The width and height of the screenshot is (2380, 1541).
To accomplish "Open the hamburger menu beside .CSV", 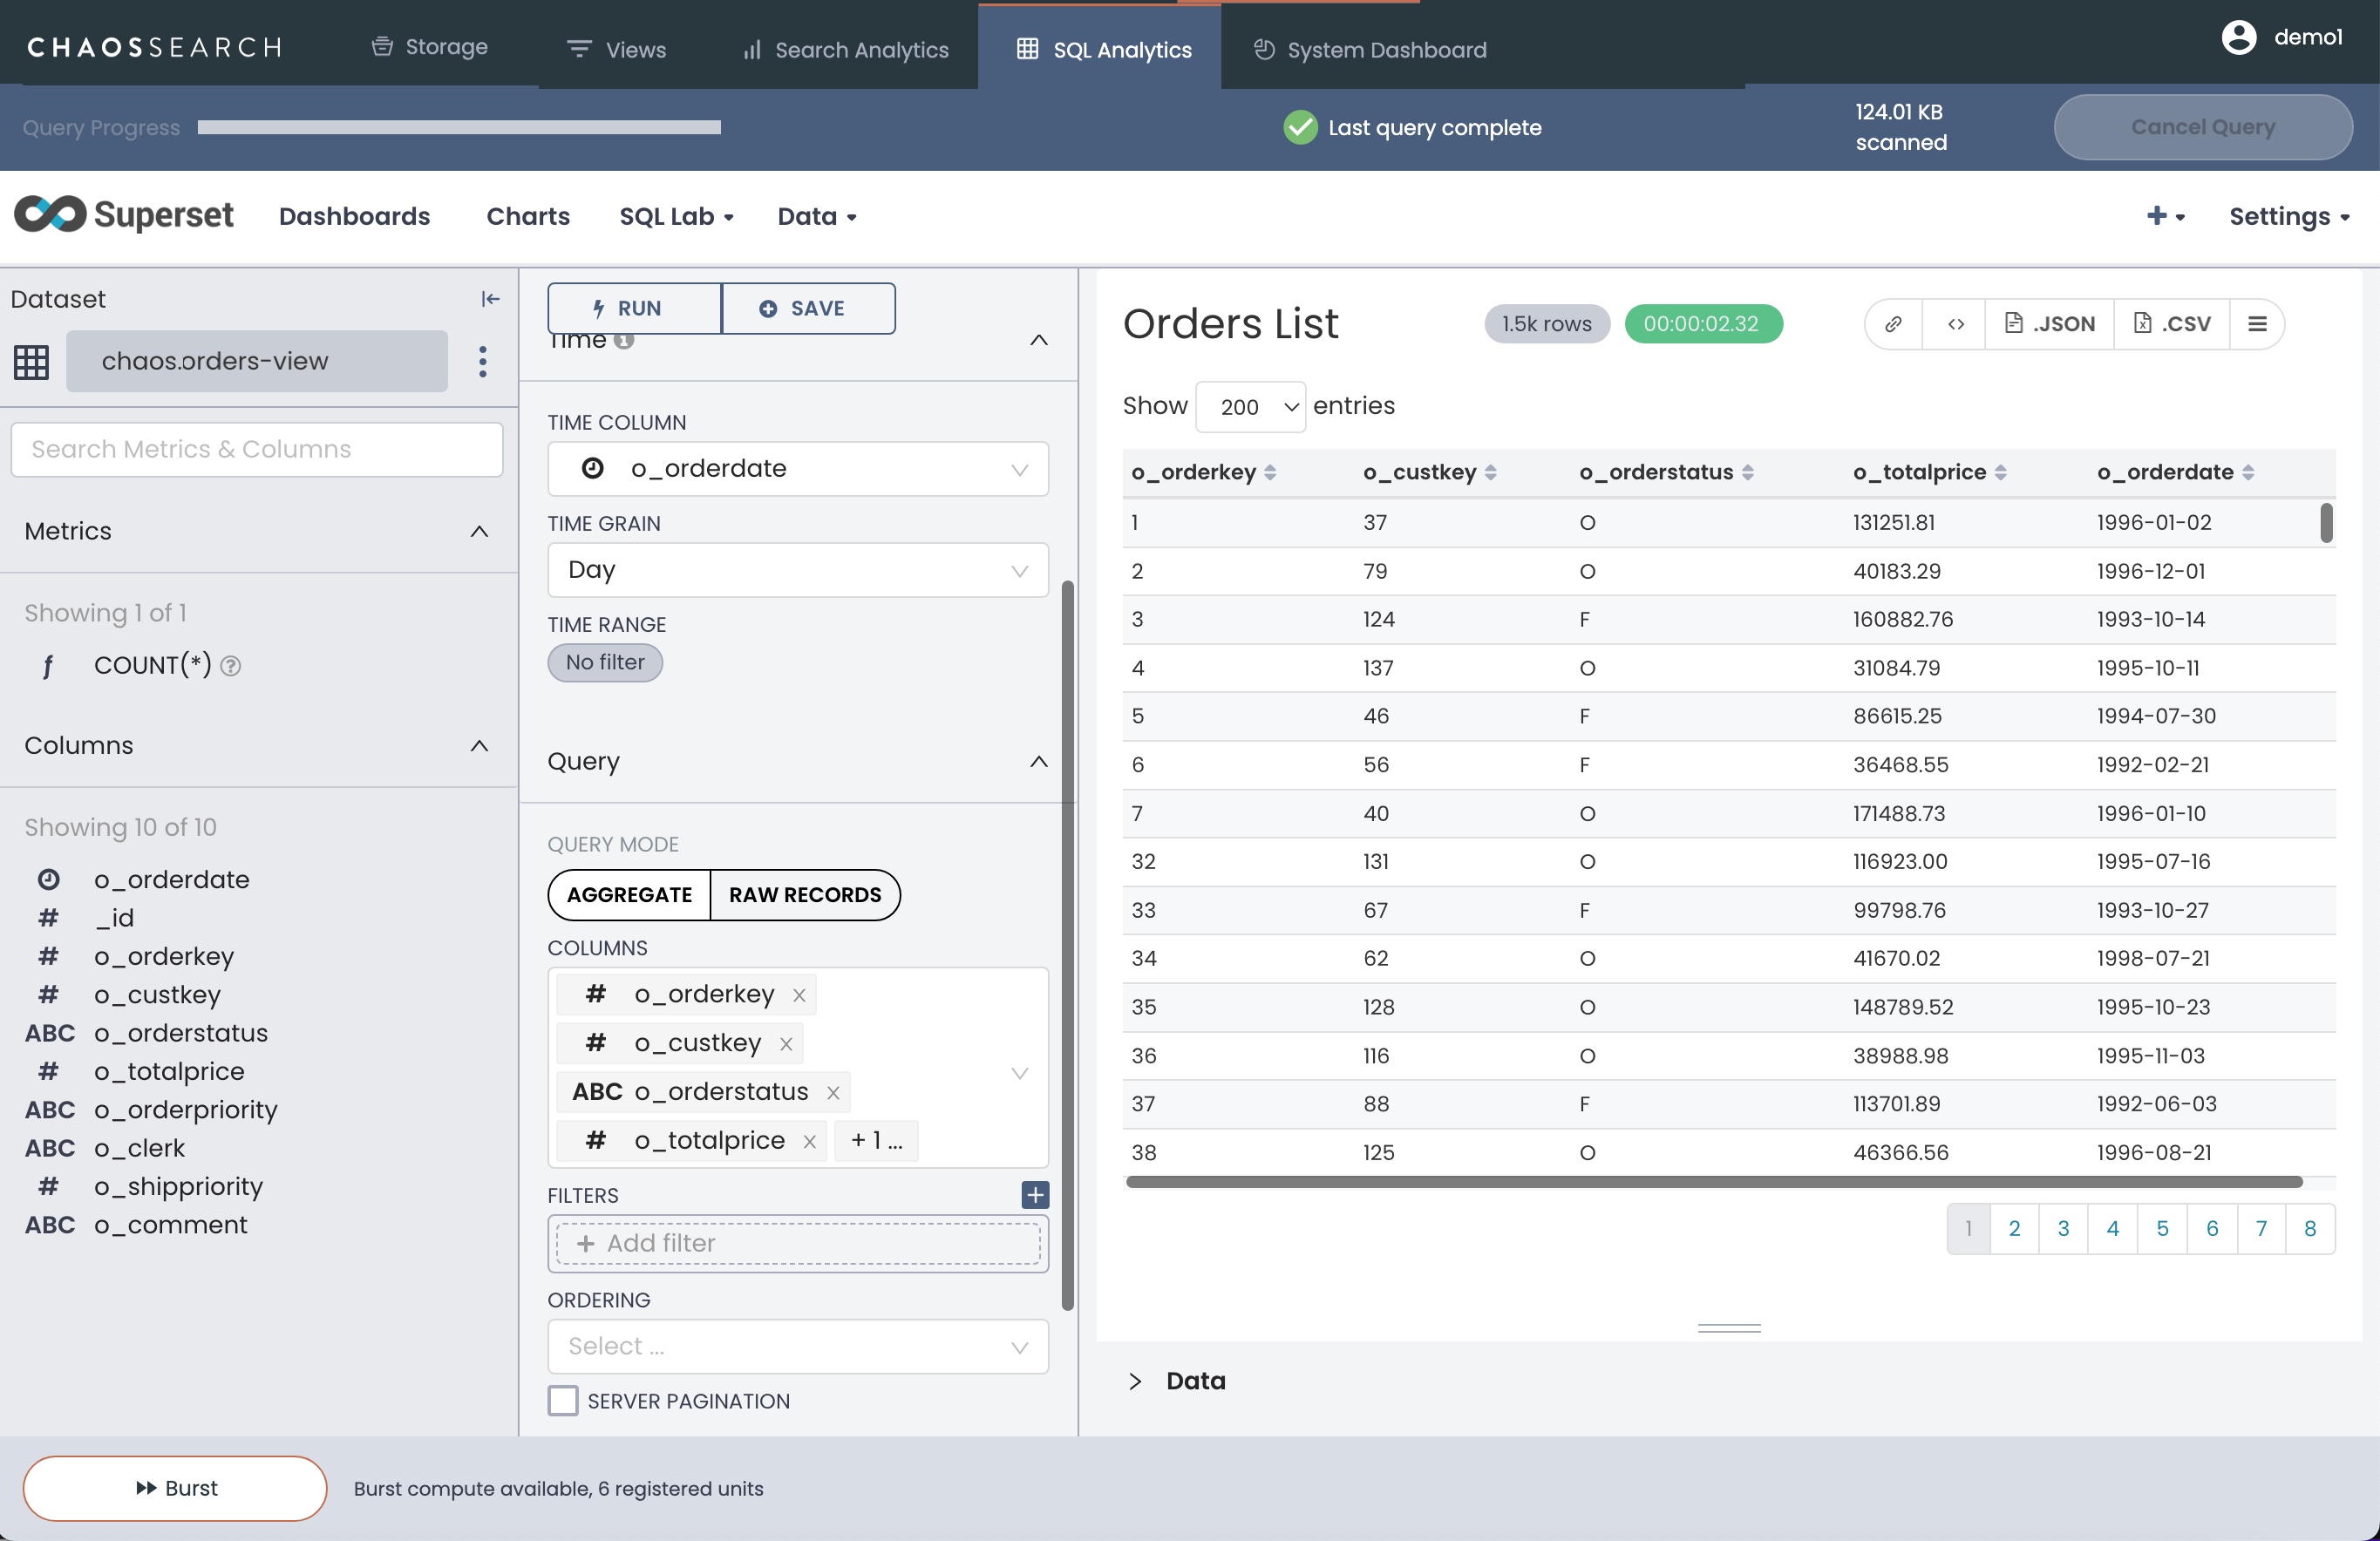I will point(2257,324).
